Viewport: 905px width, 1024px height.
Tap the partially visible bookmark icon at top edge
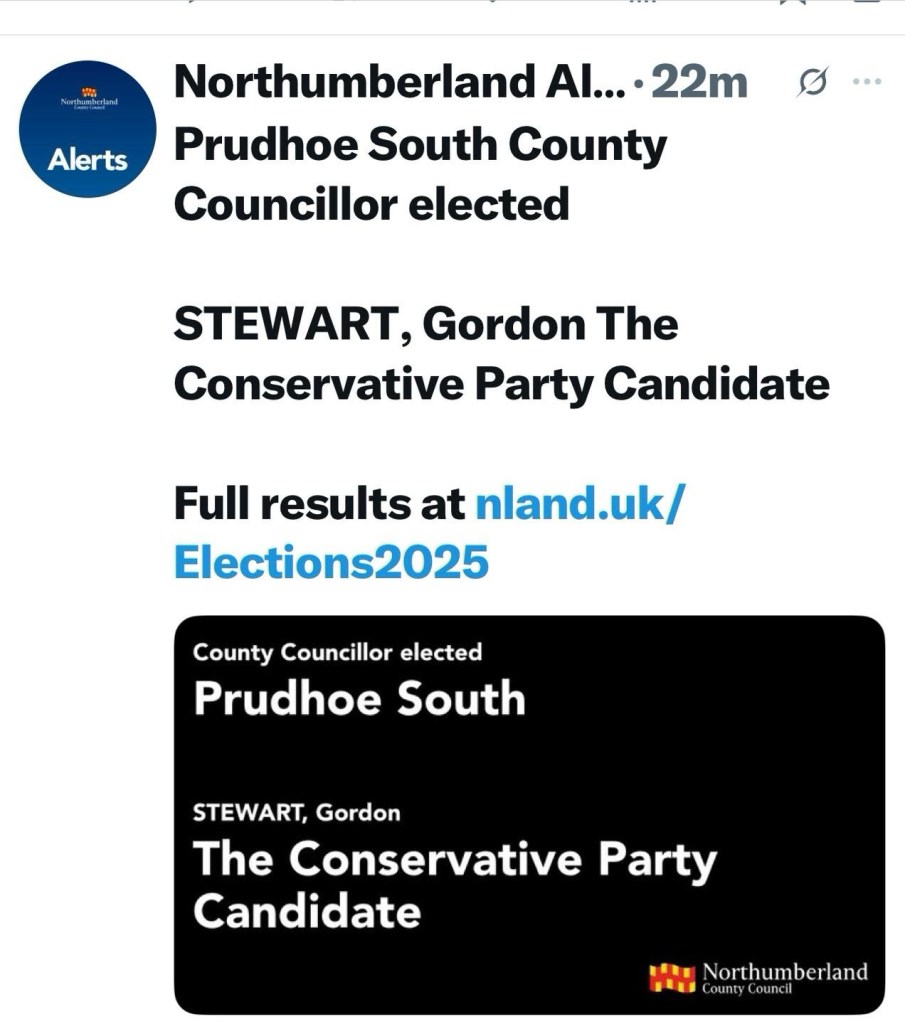tap(791, 3)
